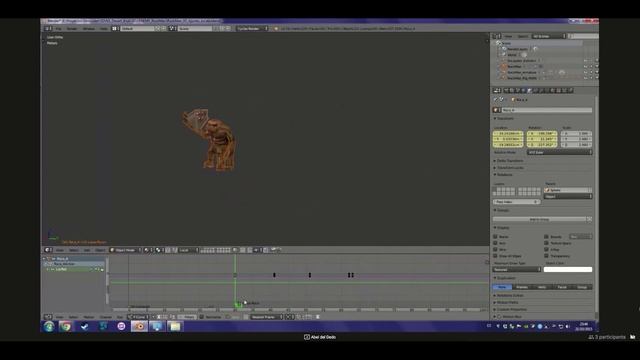Click the snap magnet icon in the 3D header
The height and width of the screenshot is (360, 640).
pyautogui.click(x=250, y=250)
